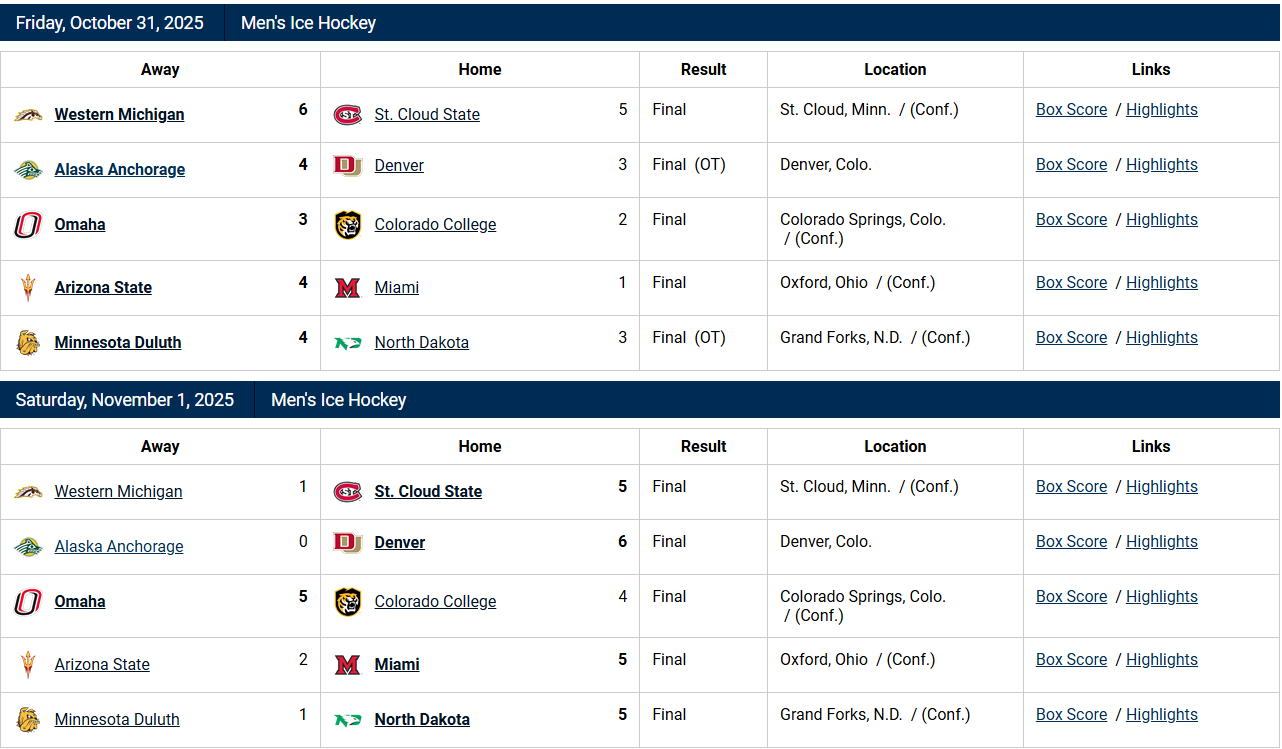Open Box Score for Saturday Omaha game

[x=1071, y=597]
